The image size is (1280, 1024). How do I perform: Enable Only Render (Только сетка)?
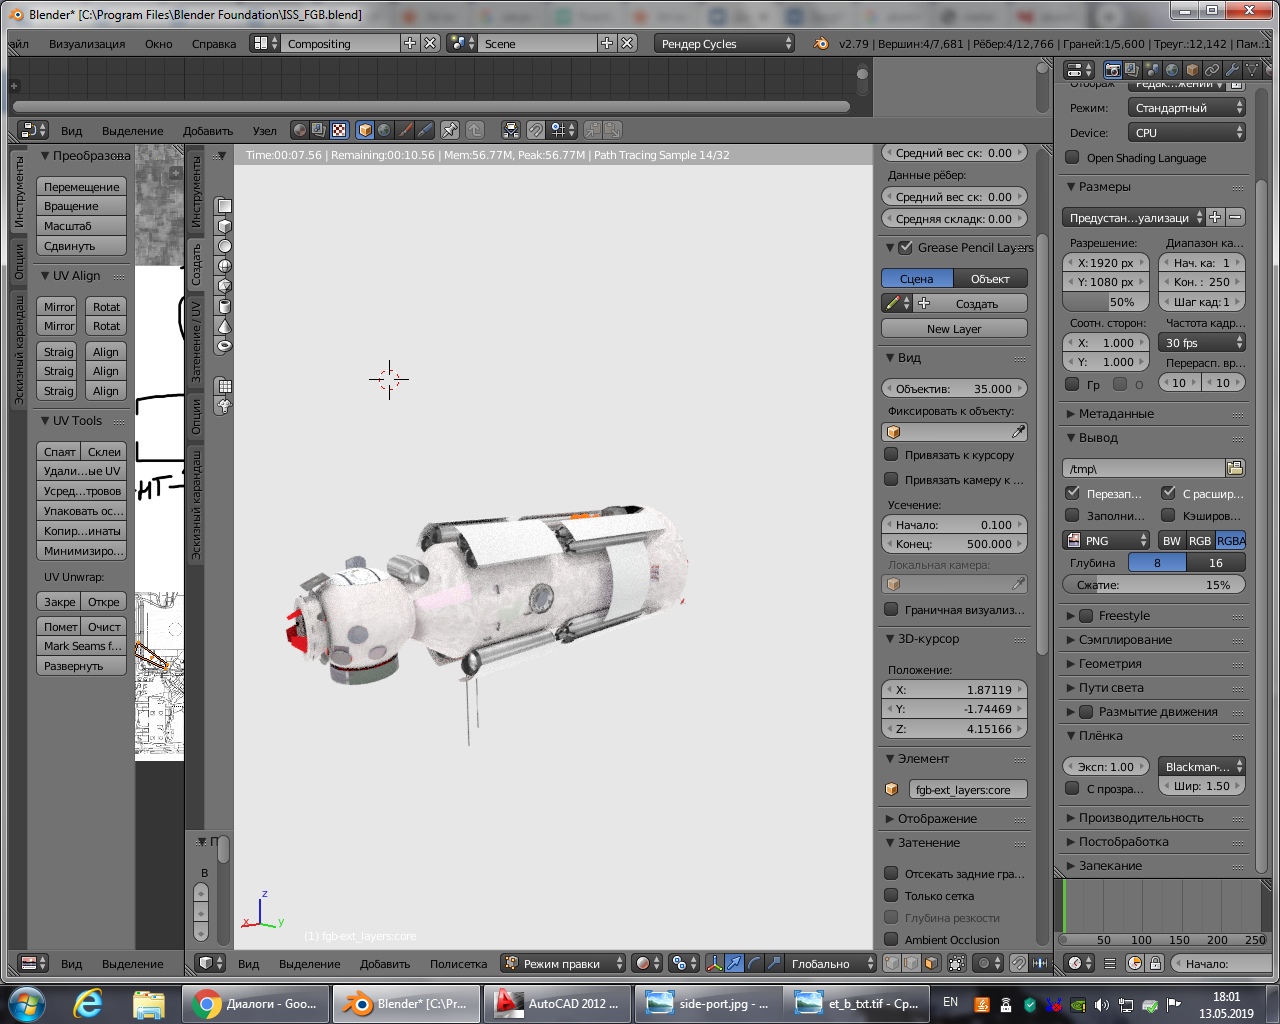click(891, 895)
